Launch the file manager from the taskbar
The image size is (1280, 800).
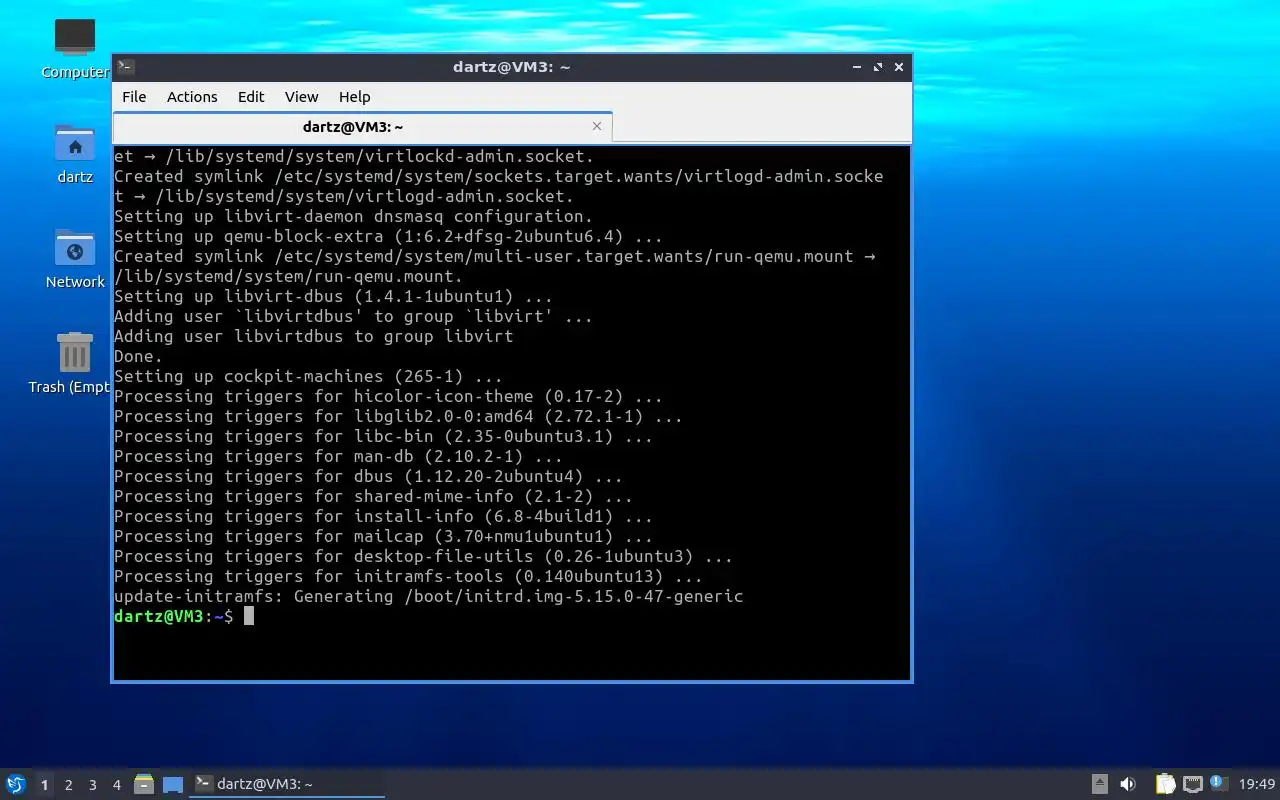tap(144, 784)
